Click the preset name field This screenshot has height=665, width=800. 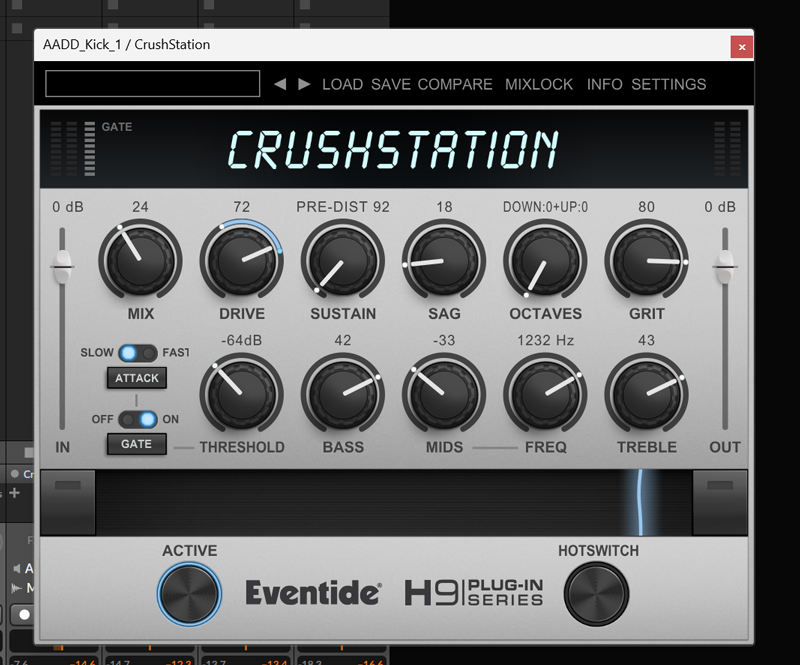(153, 84)
